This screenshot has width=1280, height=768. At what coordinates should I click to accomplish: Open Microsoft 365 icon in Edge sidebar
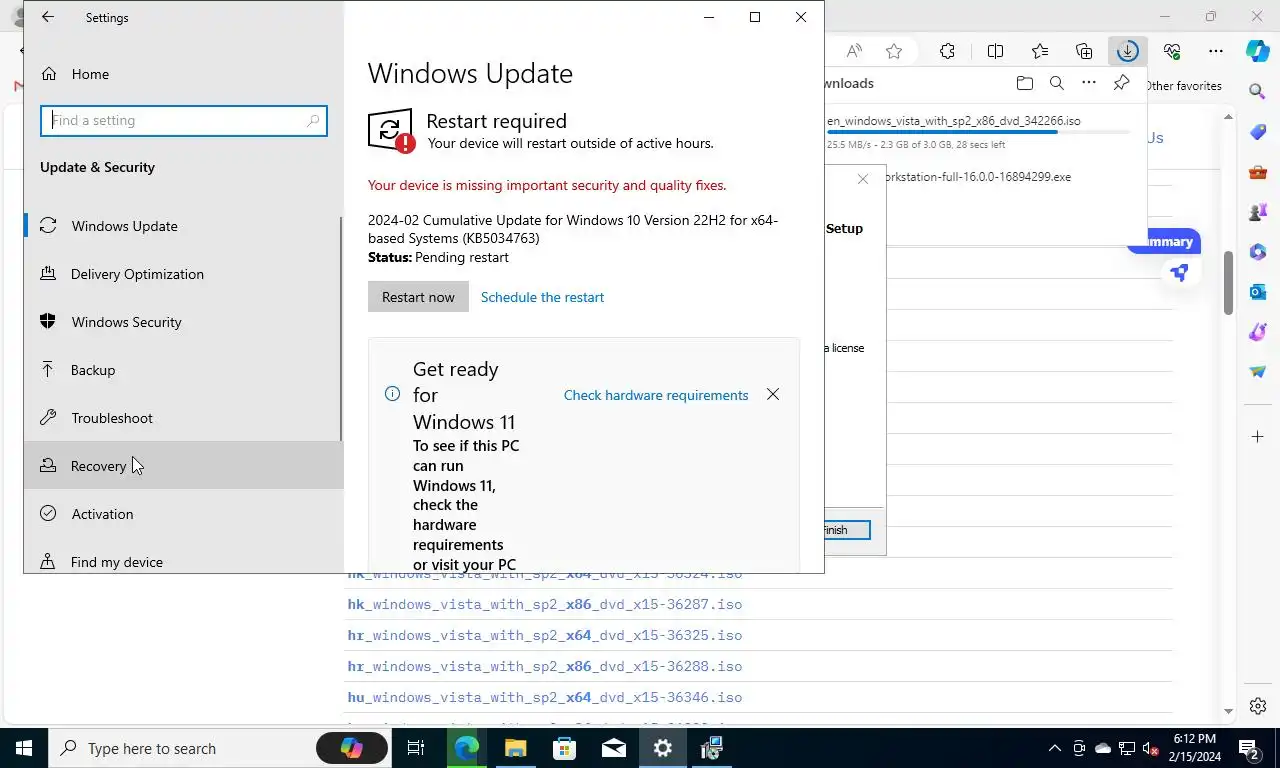point(1258,252)
